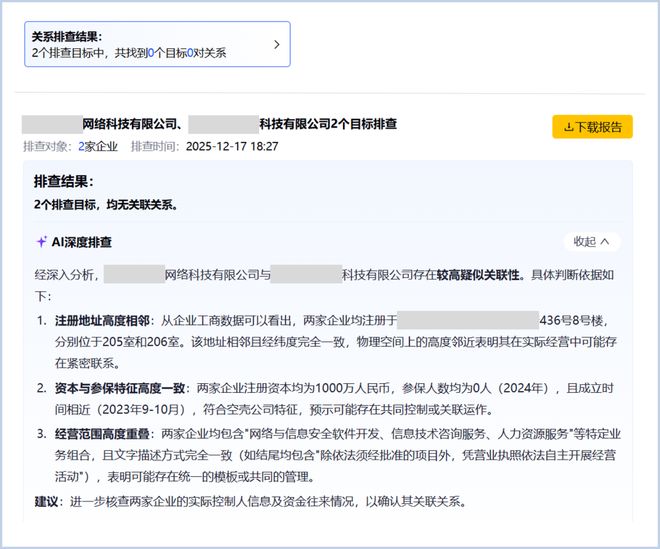Click the blue 0 in 0个目标
The height and width of the screenshot is (549, 660).
[151, 53]
